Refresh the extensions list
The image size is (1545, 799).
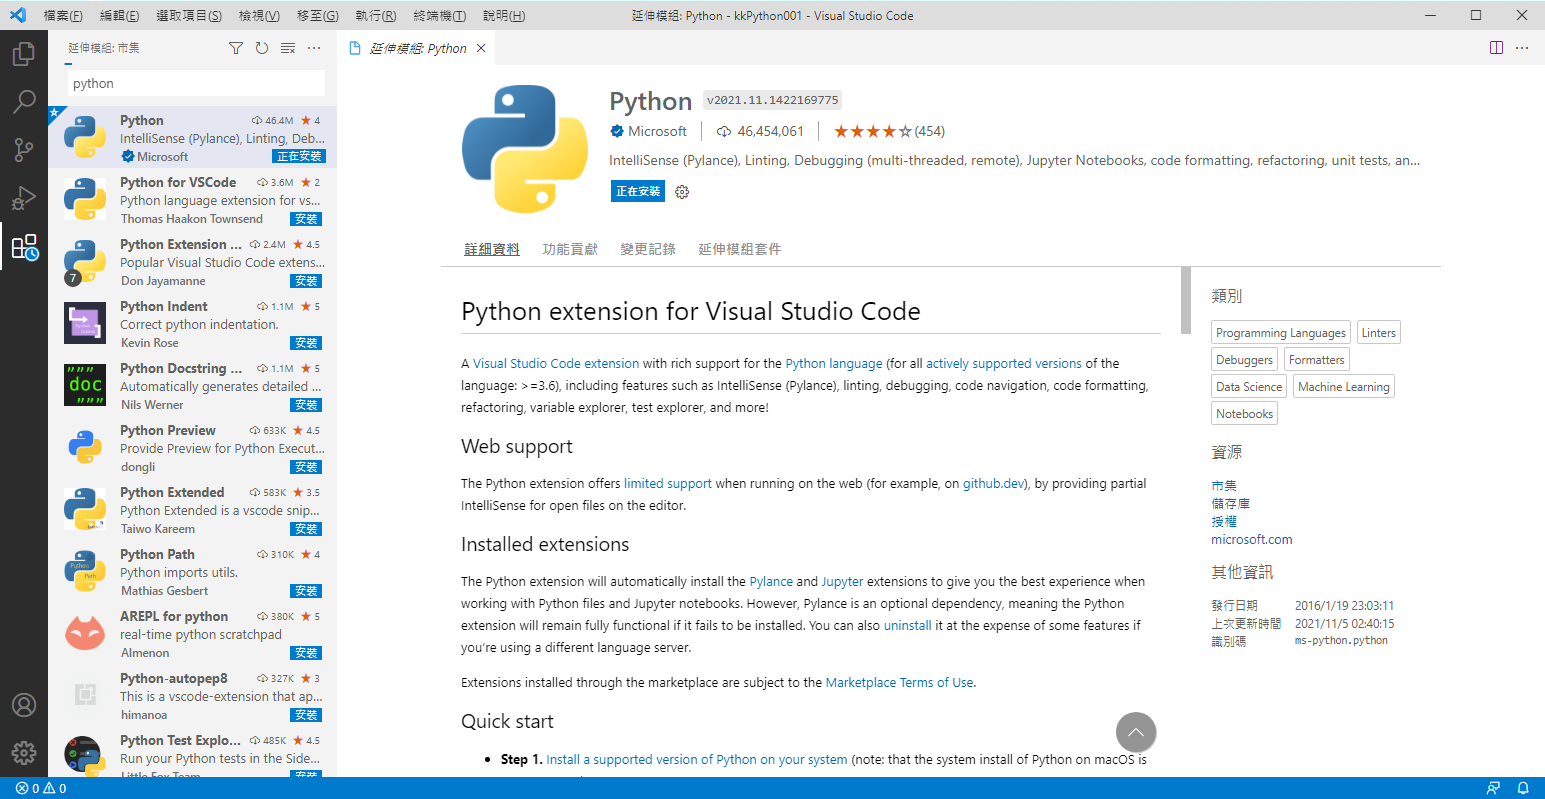[x=262, y=48]
